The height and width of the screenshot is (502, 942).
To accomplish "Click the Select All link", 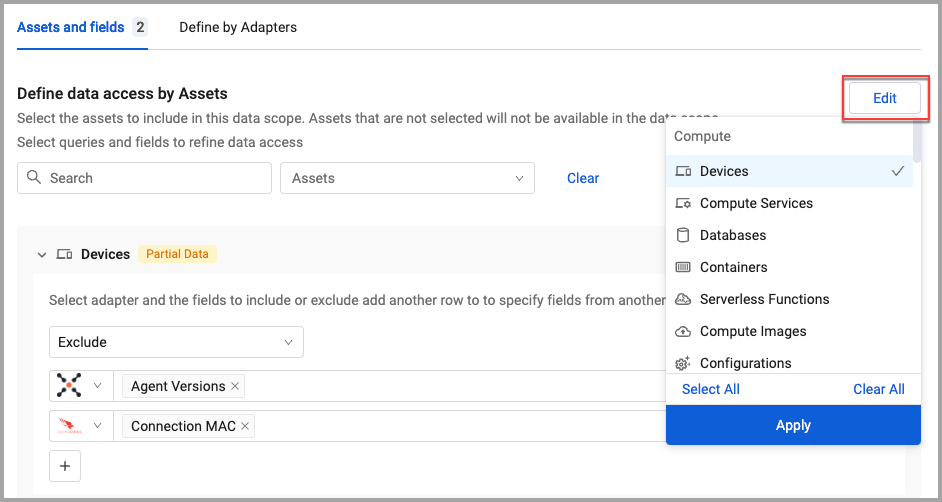I will pyautogui.click(x=711, y=389).
